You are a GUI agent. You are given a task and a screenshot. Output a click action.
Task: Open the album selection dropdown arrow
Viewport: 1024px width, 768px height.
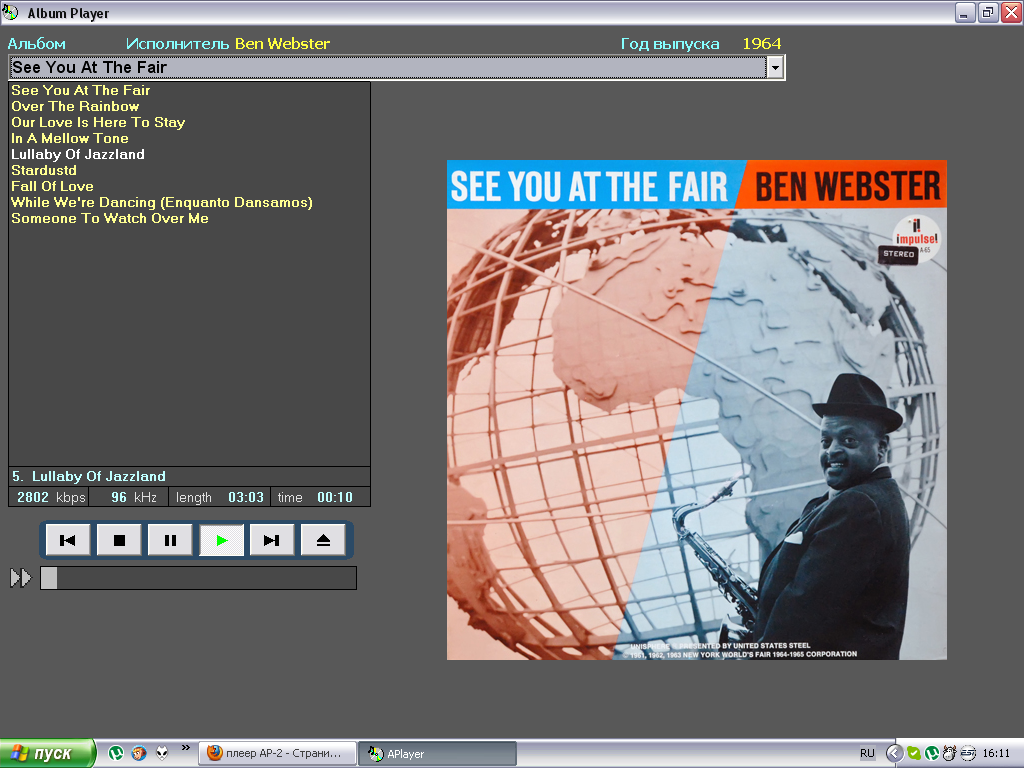tap(775, 67)
